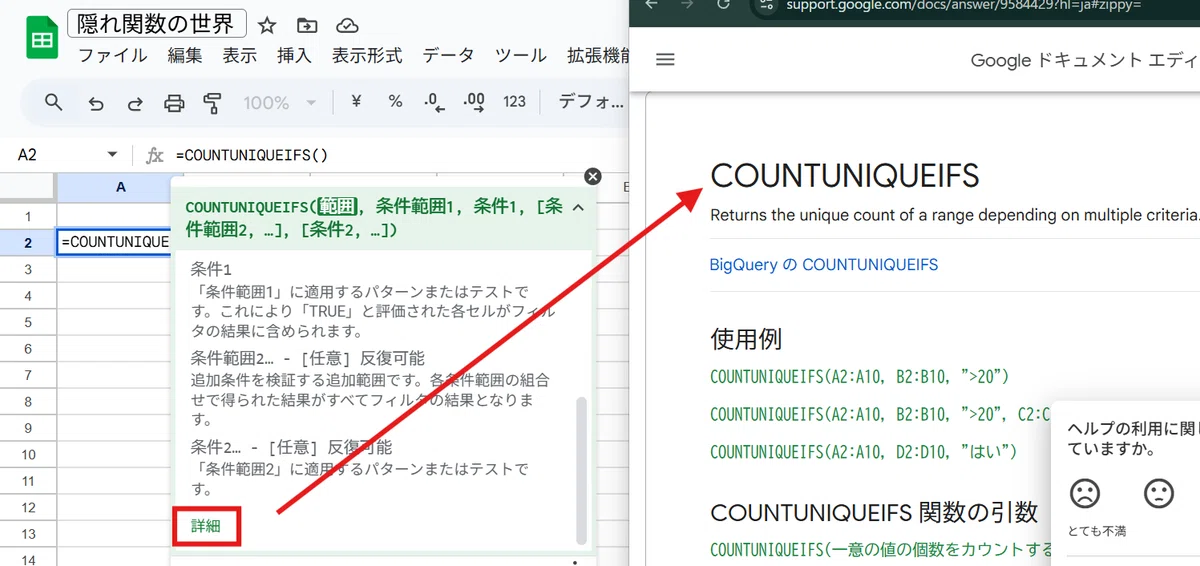Select the paint format icon
Screen dimensions: 1200x566
[x=212, y=102]
